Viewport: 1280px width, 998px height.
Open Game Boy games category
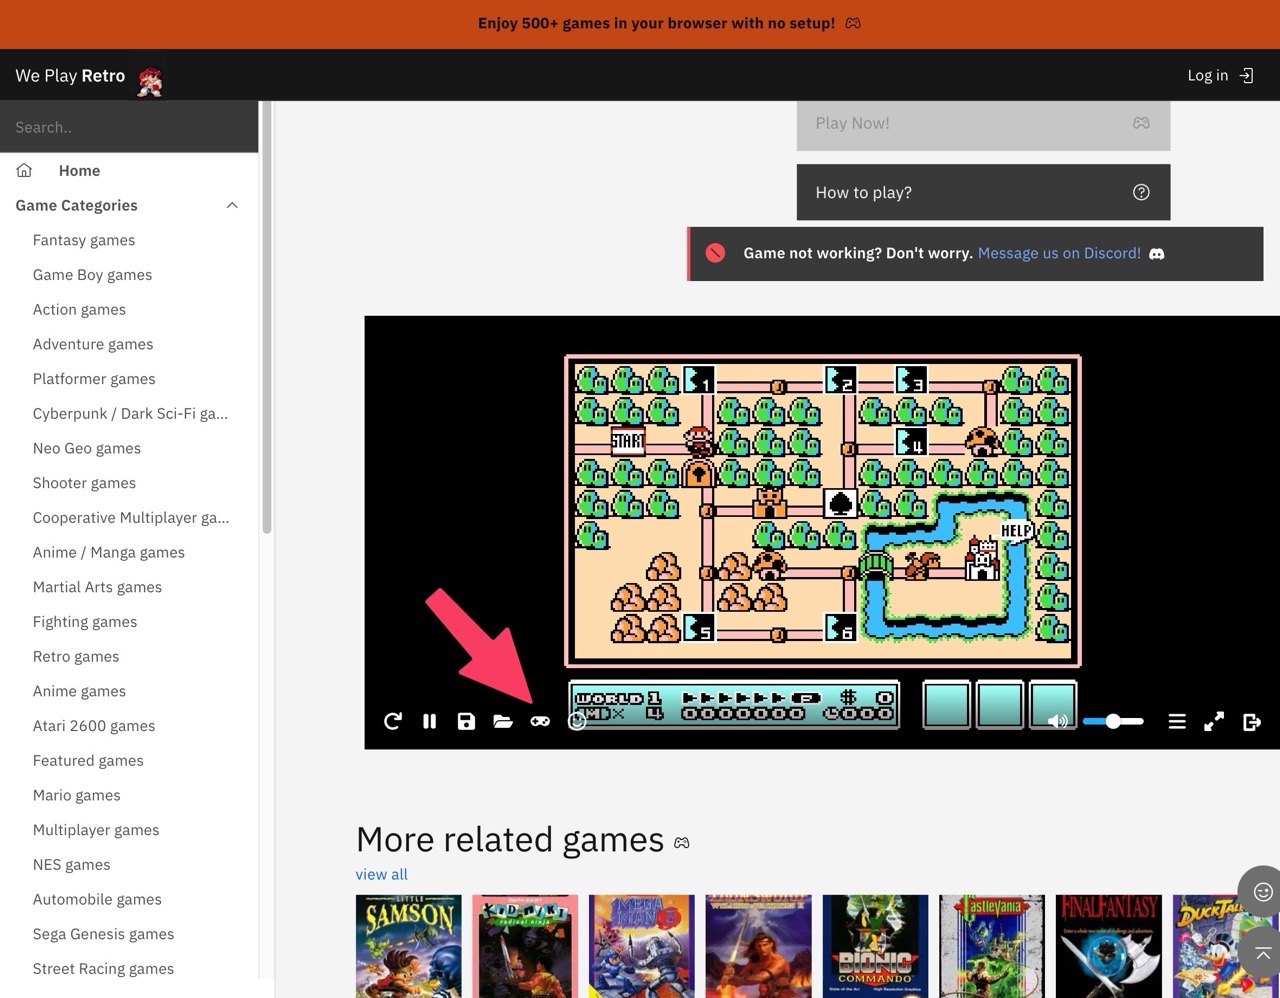click(92, 275)
